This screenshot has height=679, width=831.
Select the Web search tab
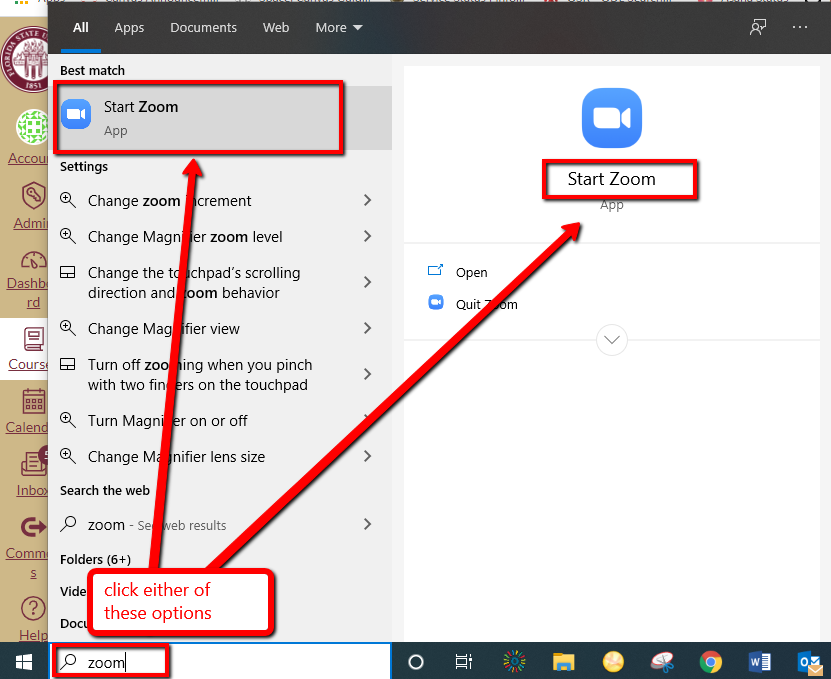point(276,28)
